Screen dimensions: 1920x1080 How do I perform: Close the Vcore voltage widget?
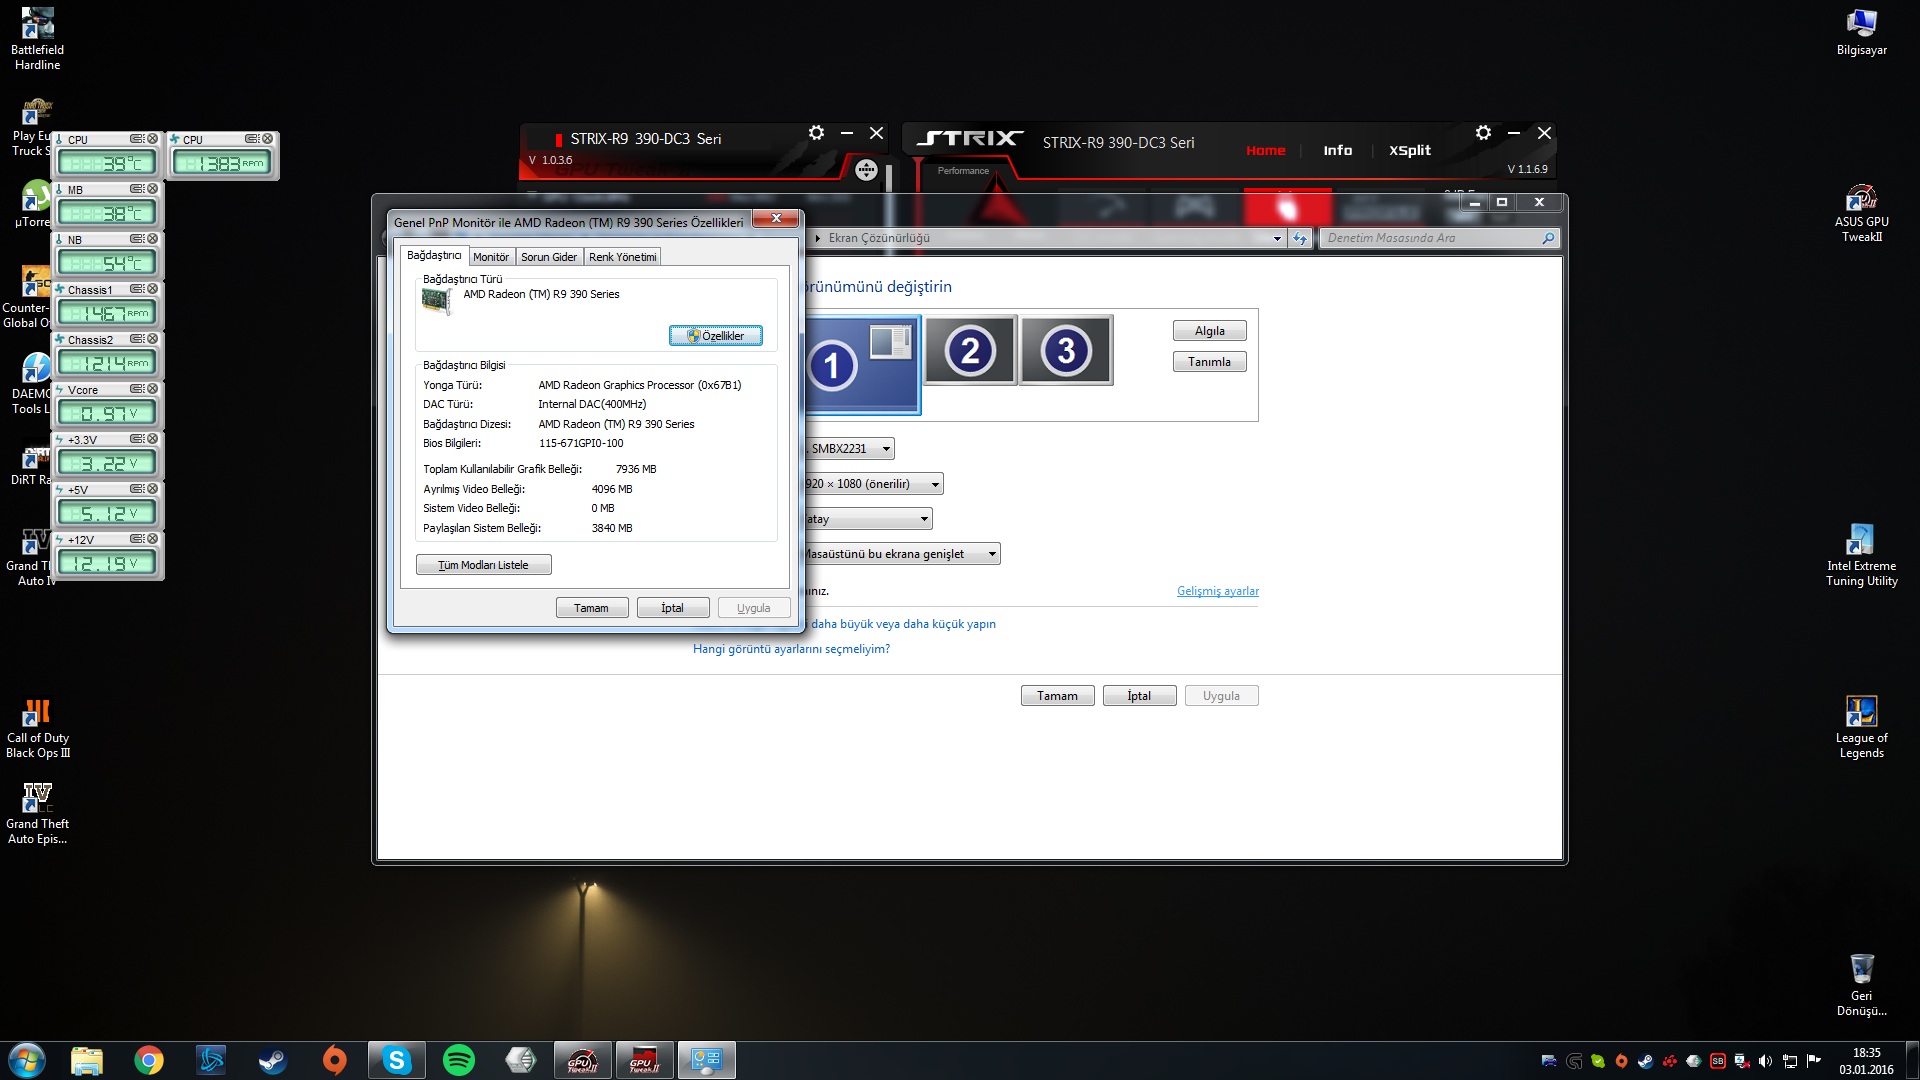(152, 389)
